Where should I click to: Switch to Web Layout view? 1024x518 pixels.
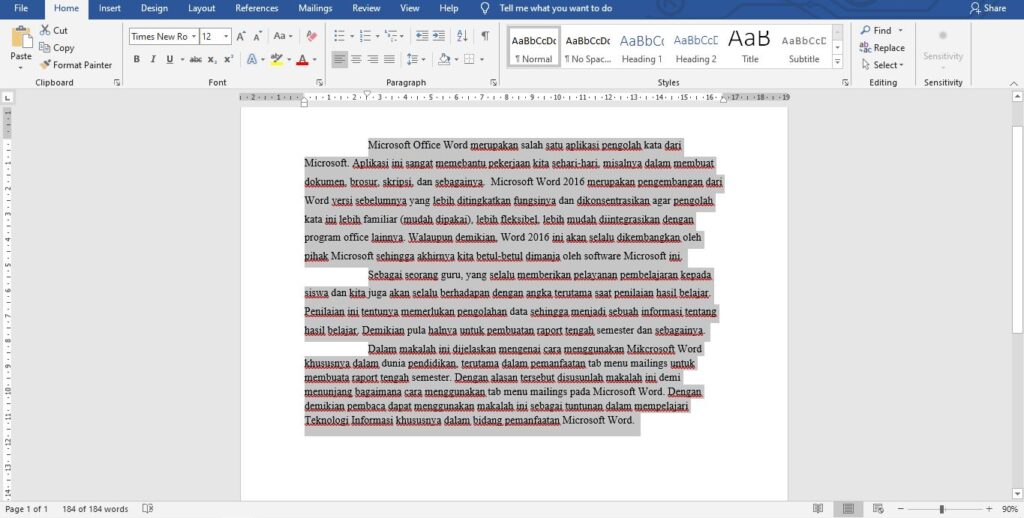coord(878,509)
